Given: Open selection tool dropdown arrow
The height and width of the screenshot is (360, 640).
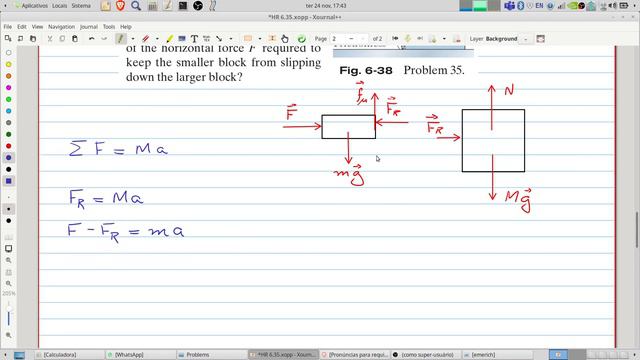Looking at the screenshot, I should point(260,39).
